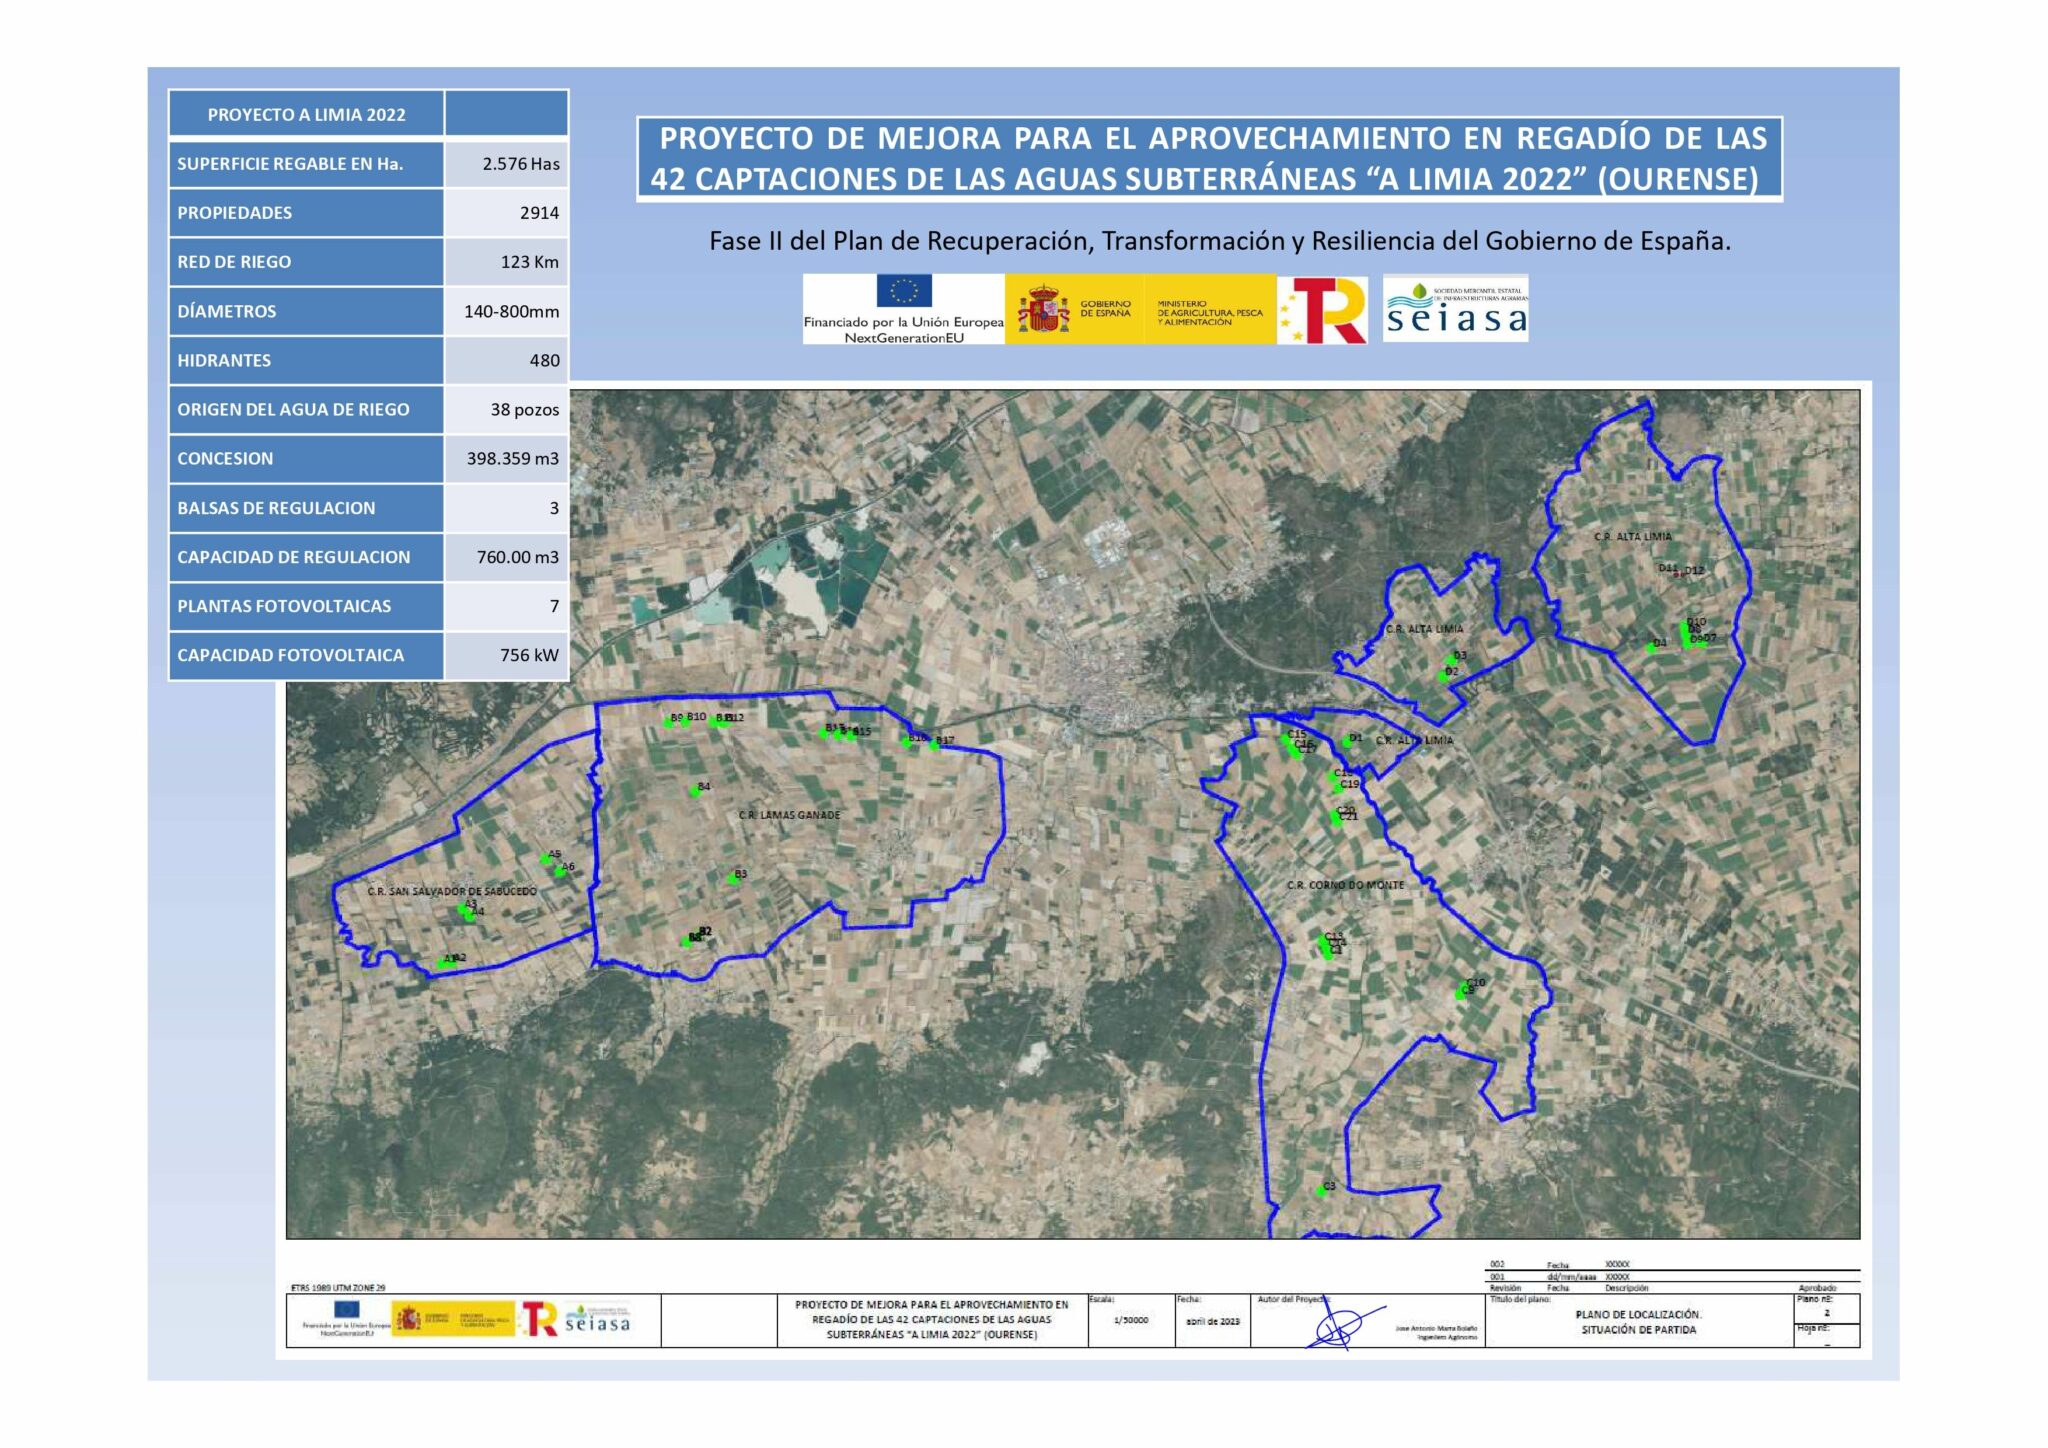Click the green well marker D3
The height and width of the screenshot is (1448, 2048).
(1452, 660)
